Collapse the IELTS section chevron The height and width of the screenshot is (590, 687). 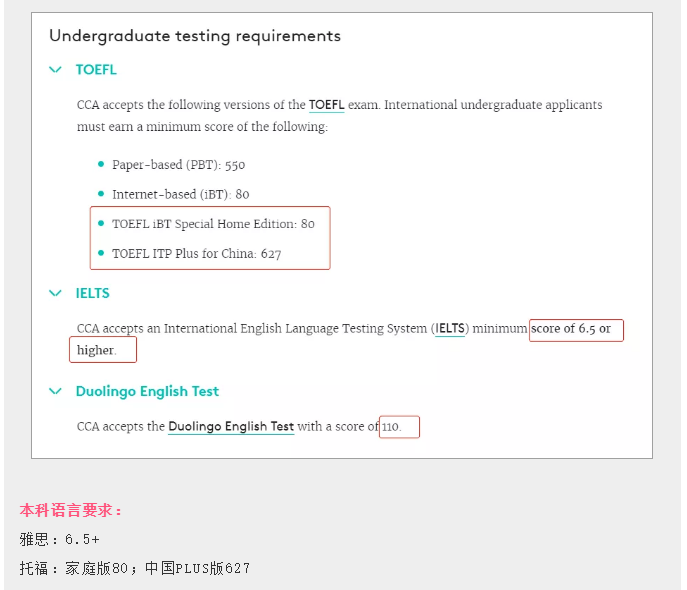pyautogui.click(x=55, y=293)
